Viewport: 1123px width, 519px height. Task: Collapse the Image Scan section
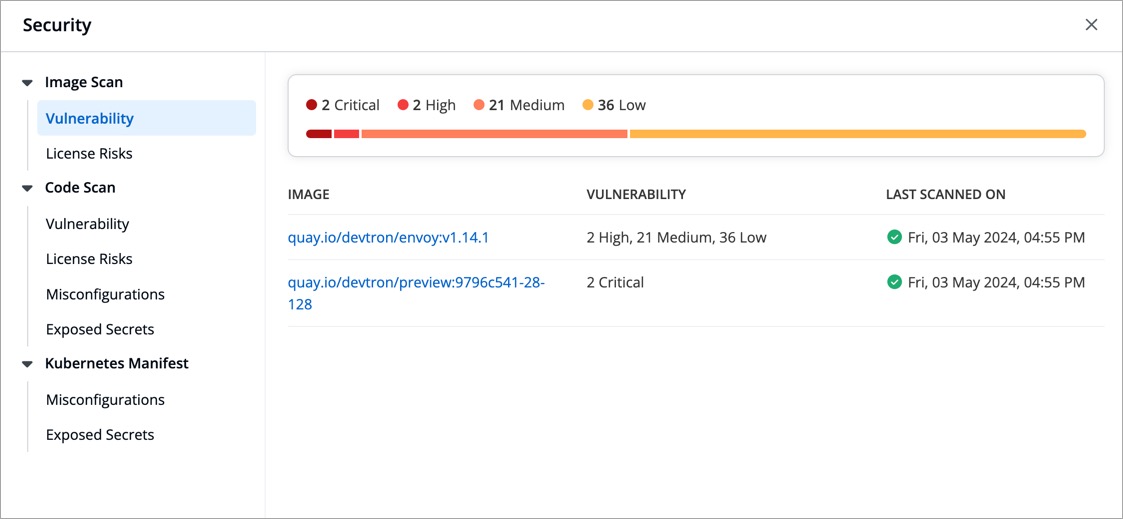click(x=28, y=83)
